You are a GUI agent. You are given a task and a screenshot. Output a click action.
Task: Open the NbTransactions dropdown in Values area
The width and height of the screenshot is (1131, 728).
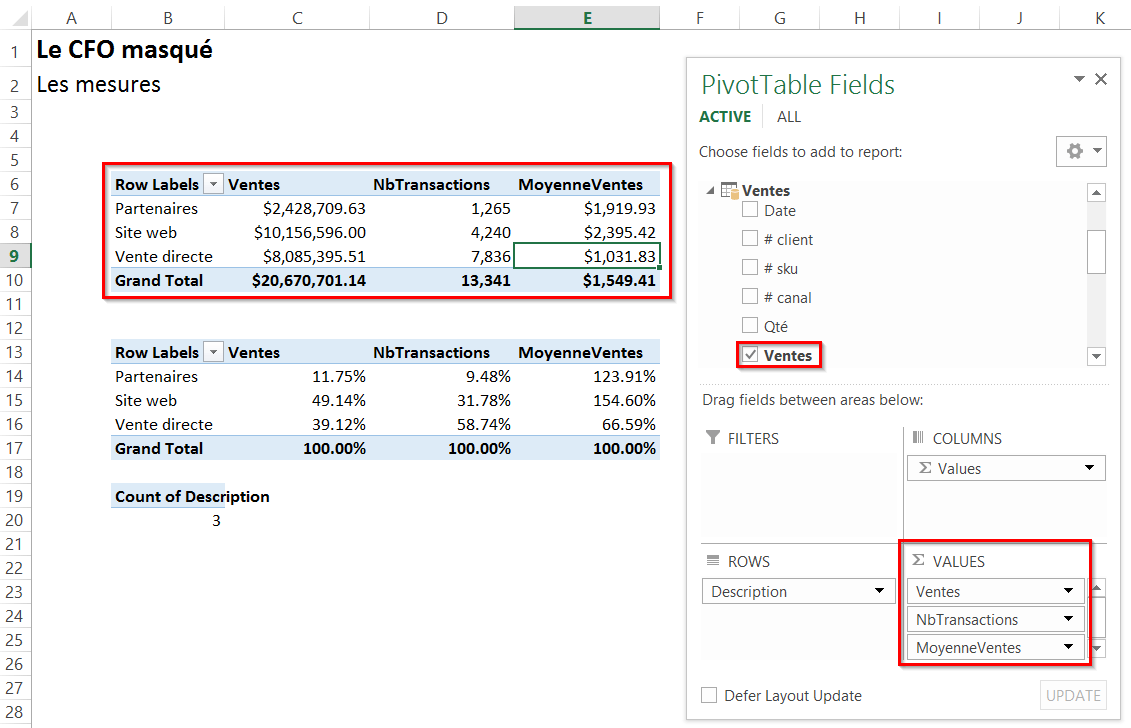coord(1068,619)
